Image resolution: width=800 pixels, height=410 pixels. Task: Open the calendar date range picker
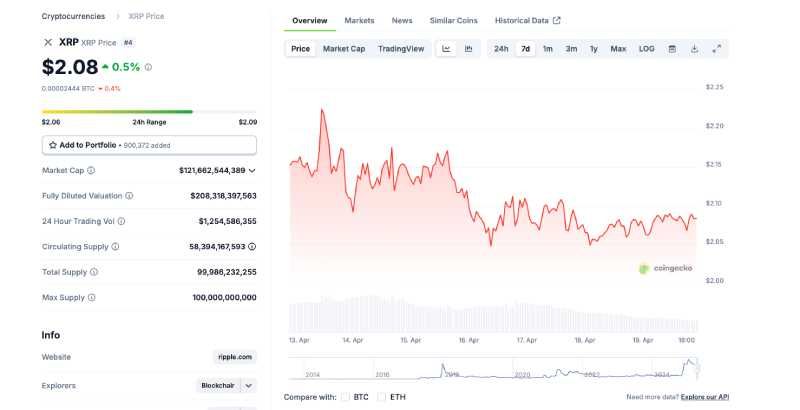tap(672, 49)
